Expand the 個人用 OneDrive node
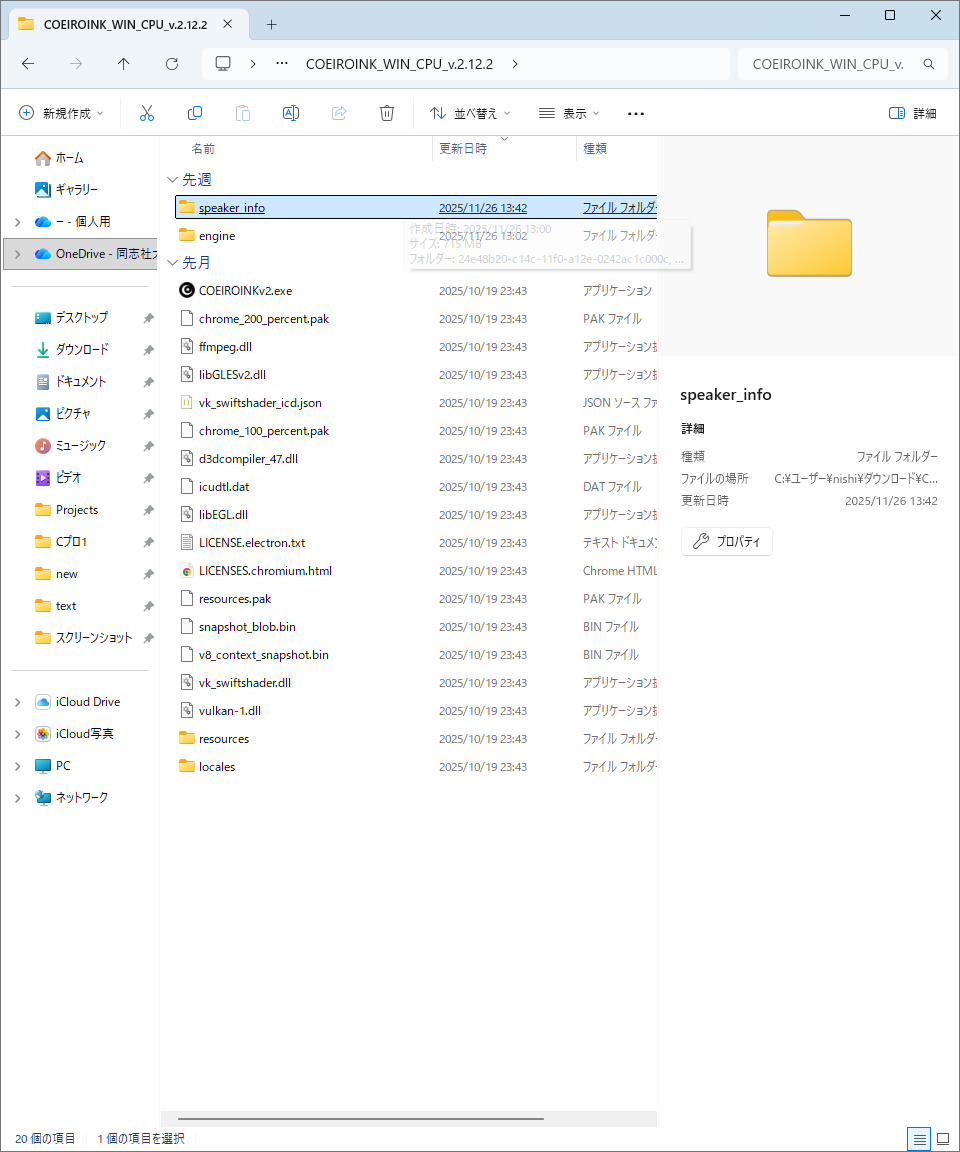The width and height of the screenshot is (960, 1152). point(18,222)
